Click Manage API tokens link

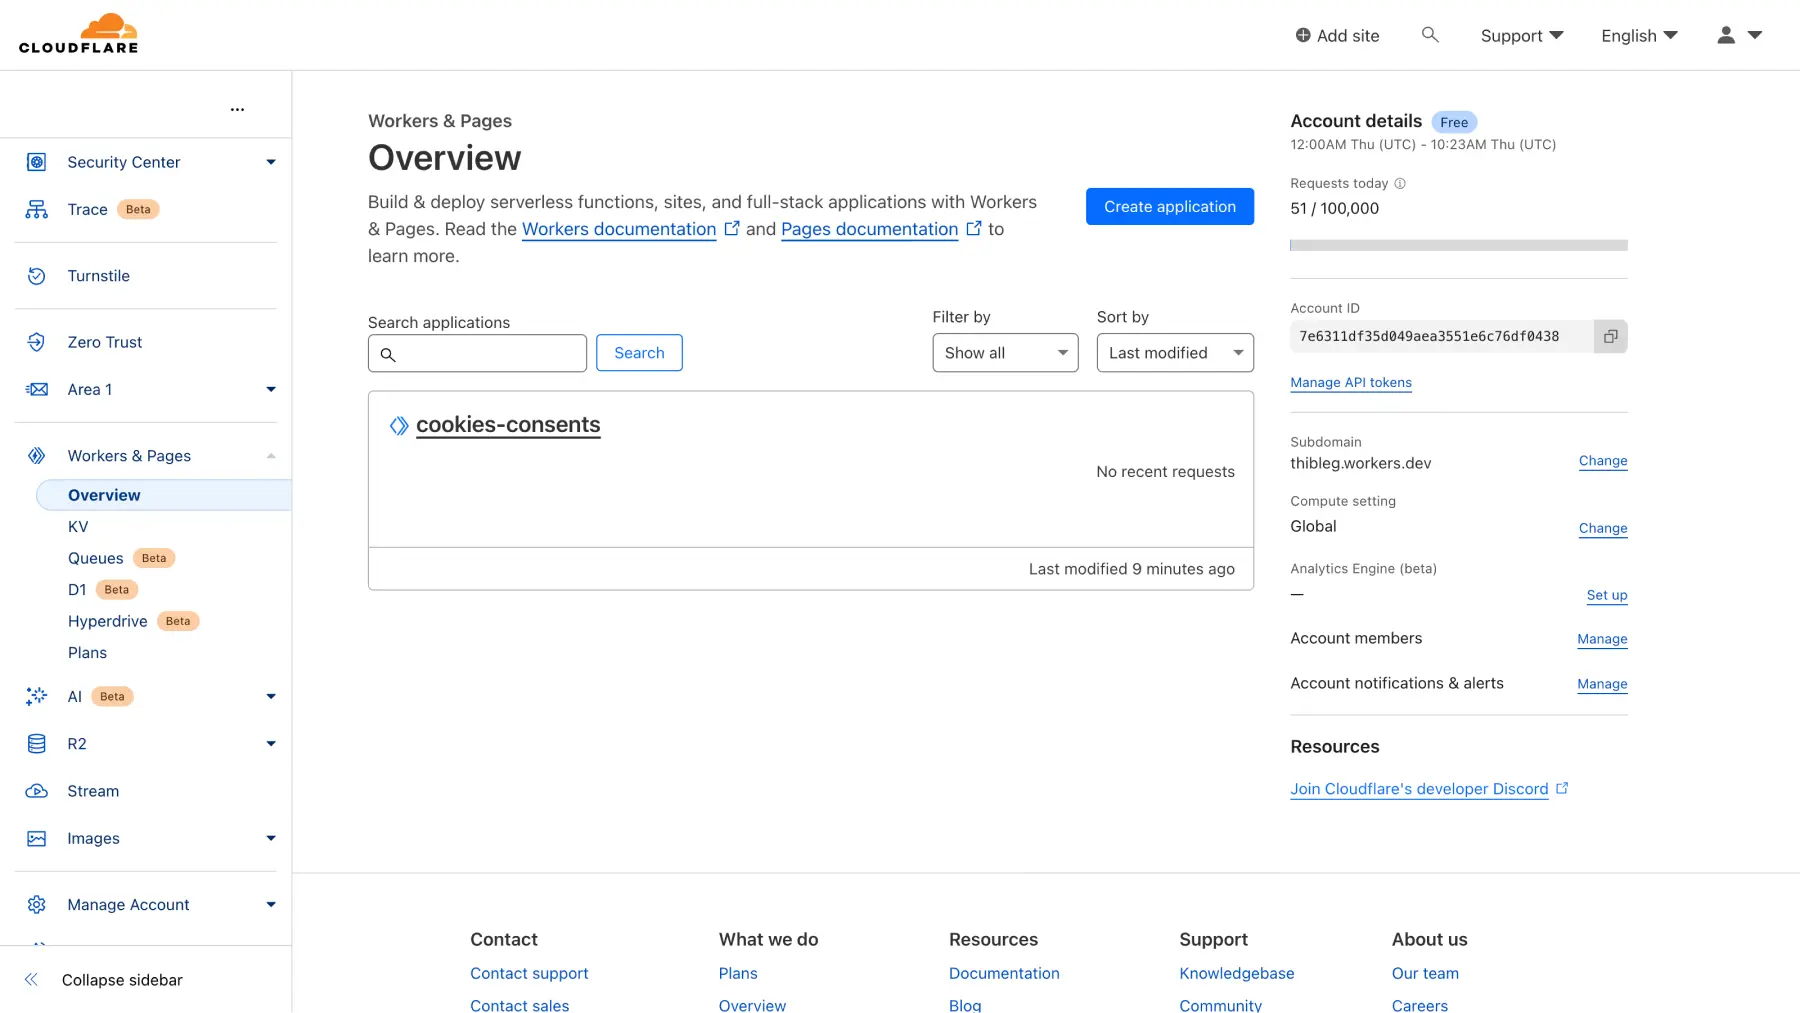tap(1351, 382)
